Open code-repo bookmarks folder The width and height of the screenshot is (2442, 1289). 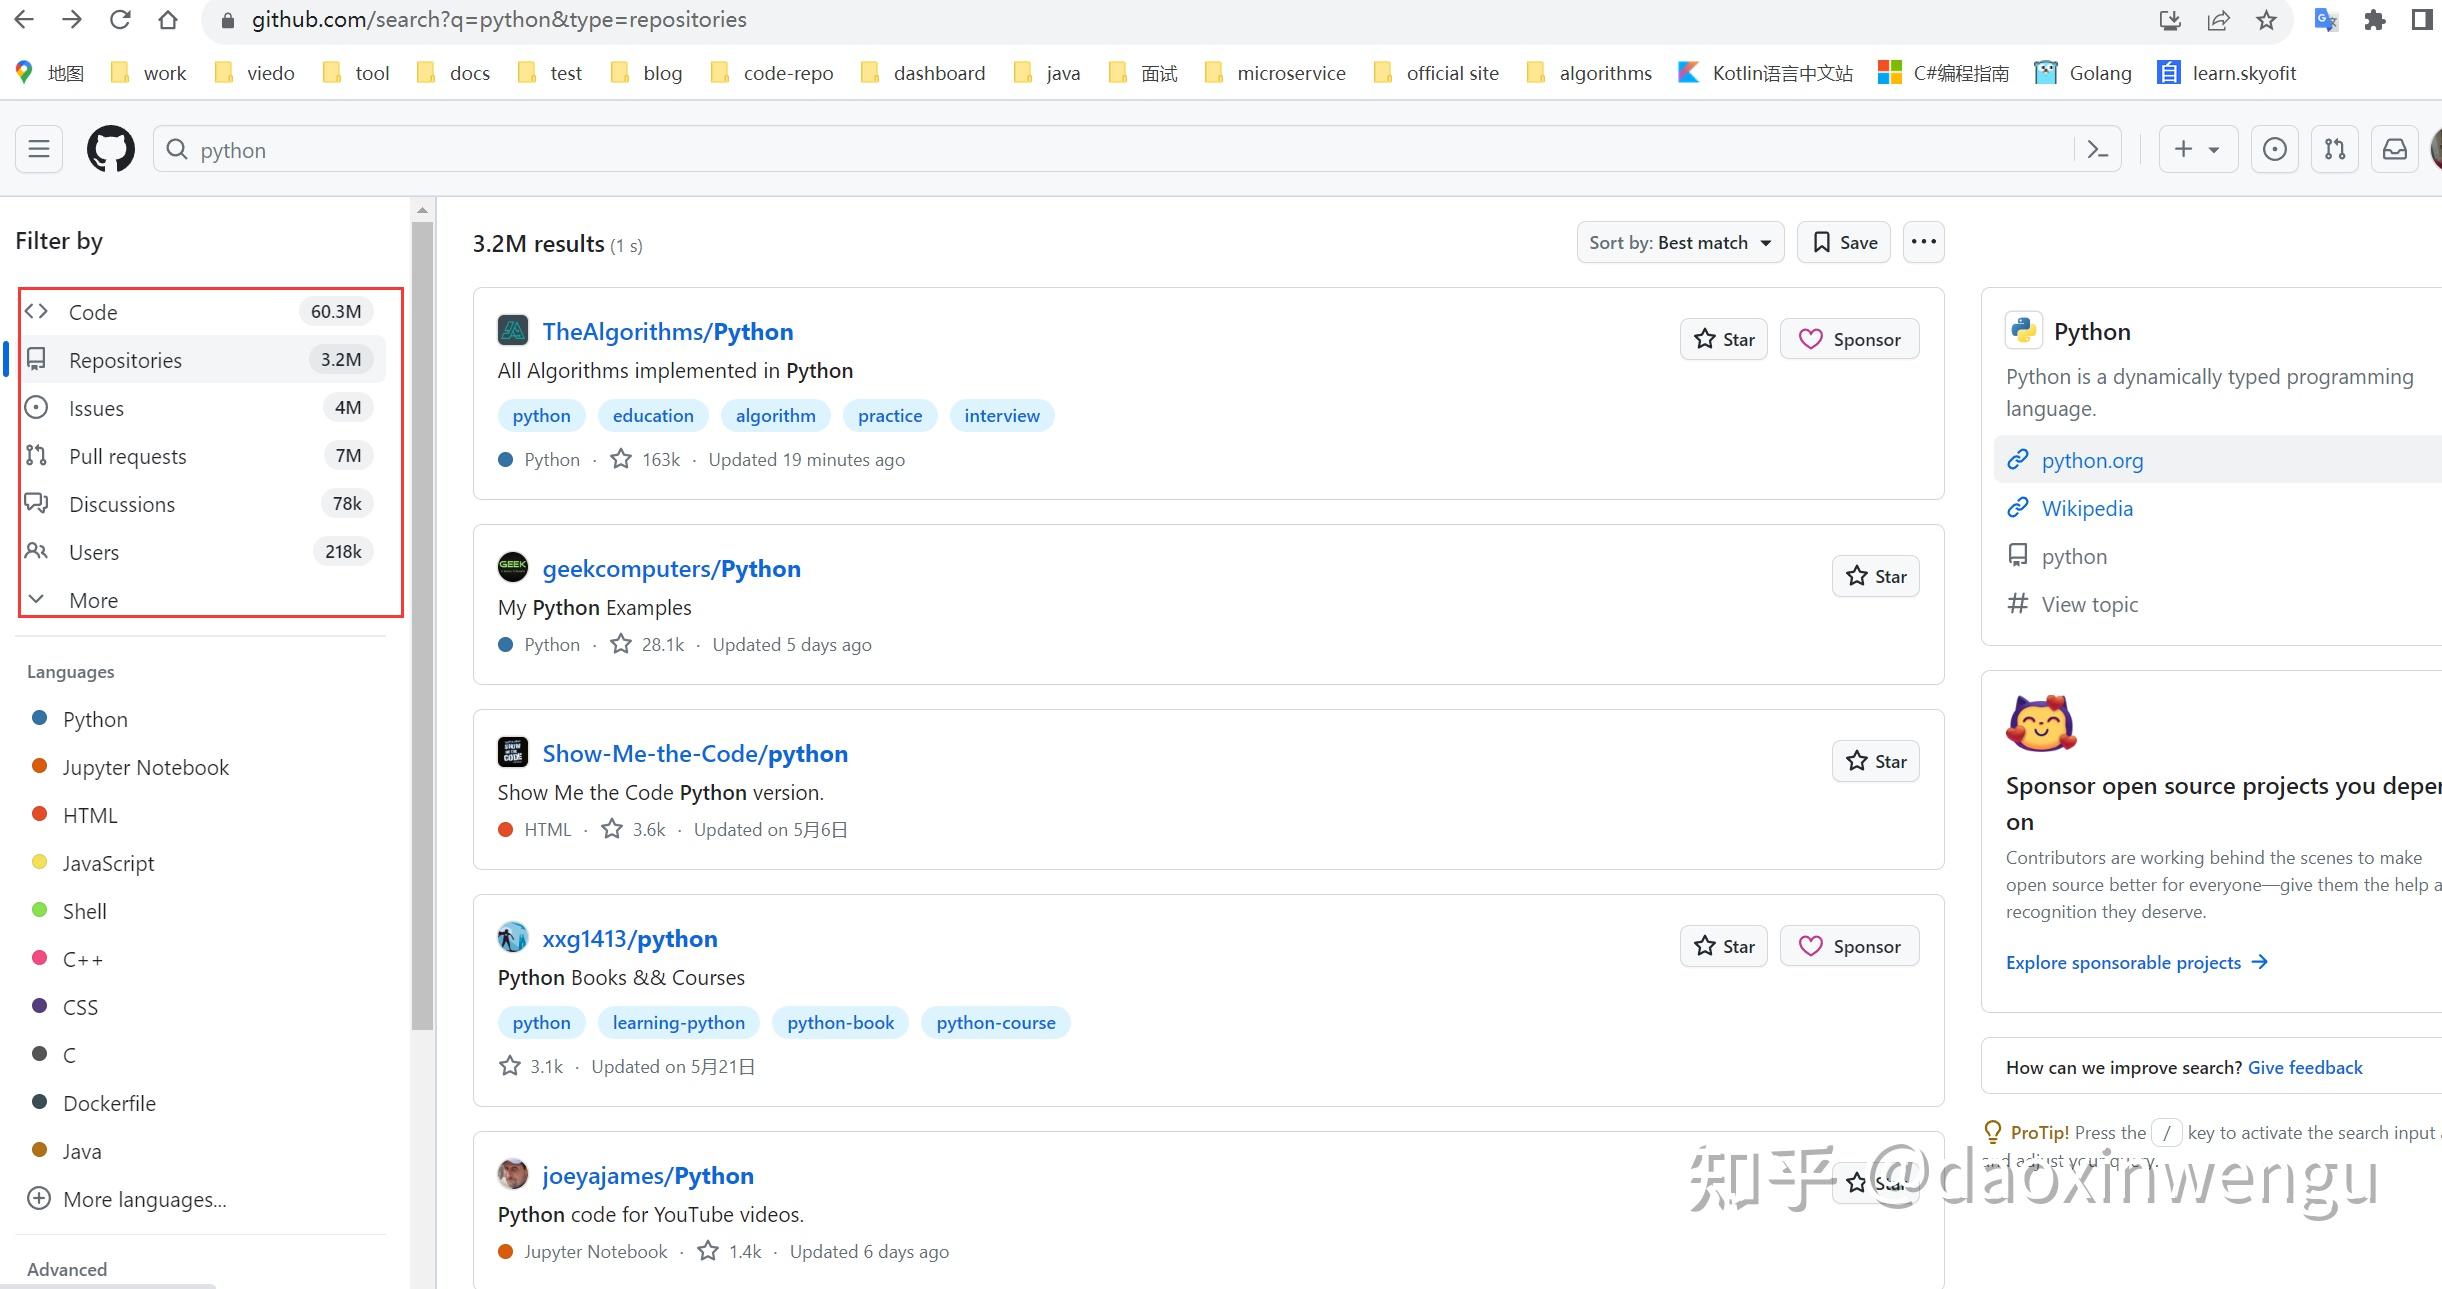click(x=771, y=73)
